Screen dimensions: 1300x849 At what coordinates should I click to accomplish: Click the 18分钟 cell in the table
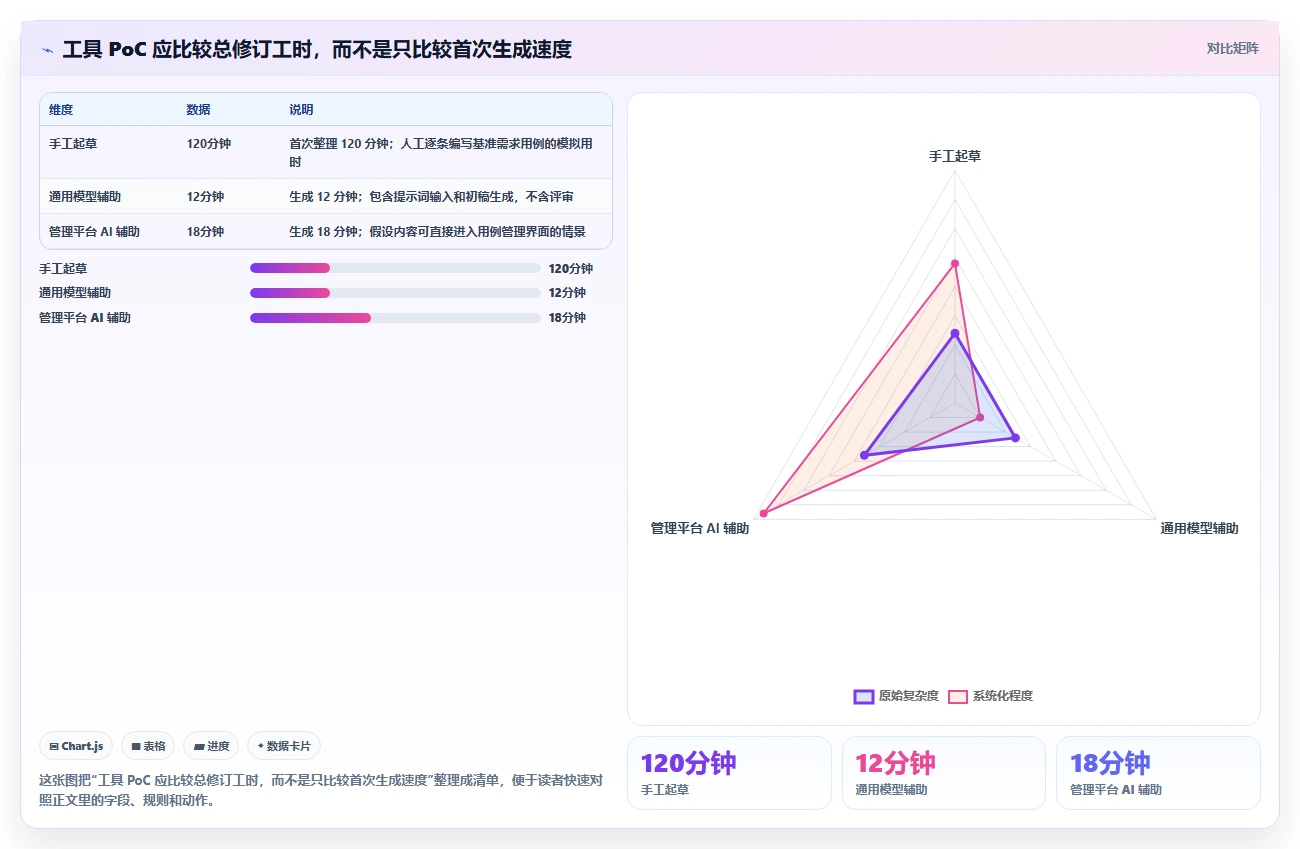[205, 232]
